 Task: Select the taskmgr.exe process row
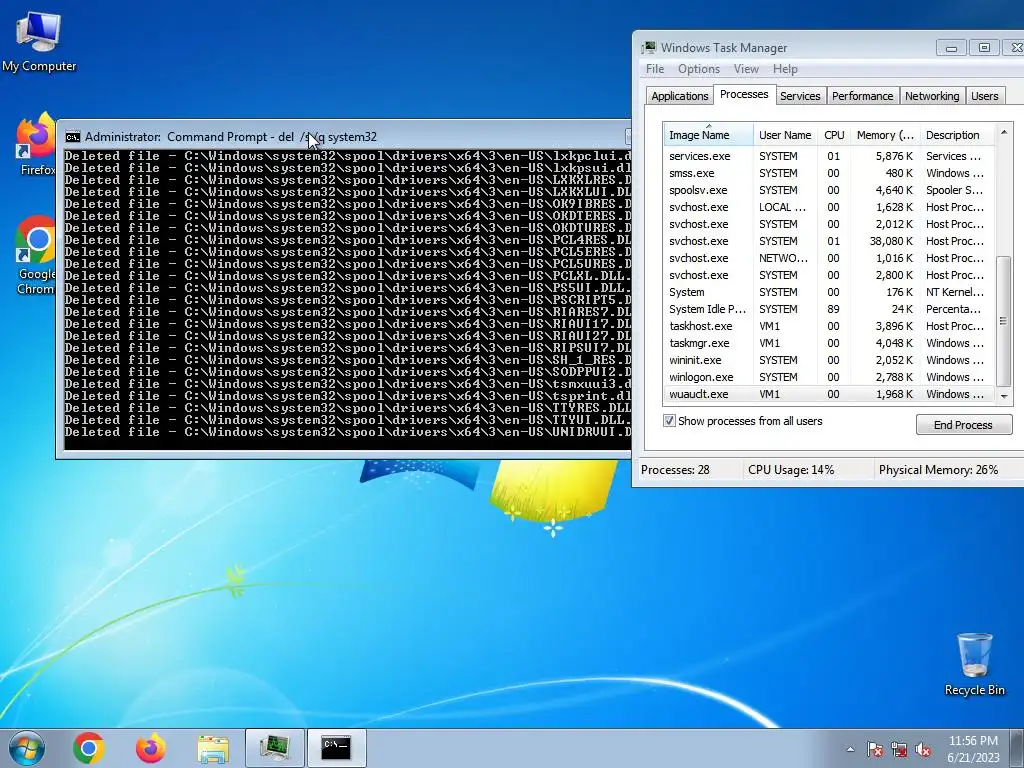[828, 343]
